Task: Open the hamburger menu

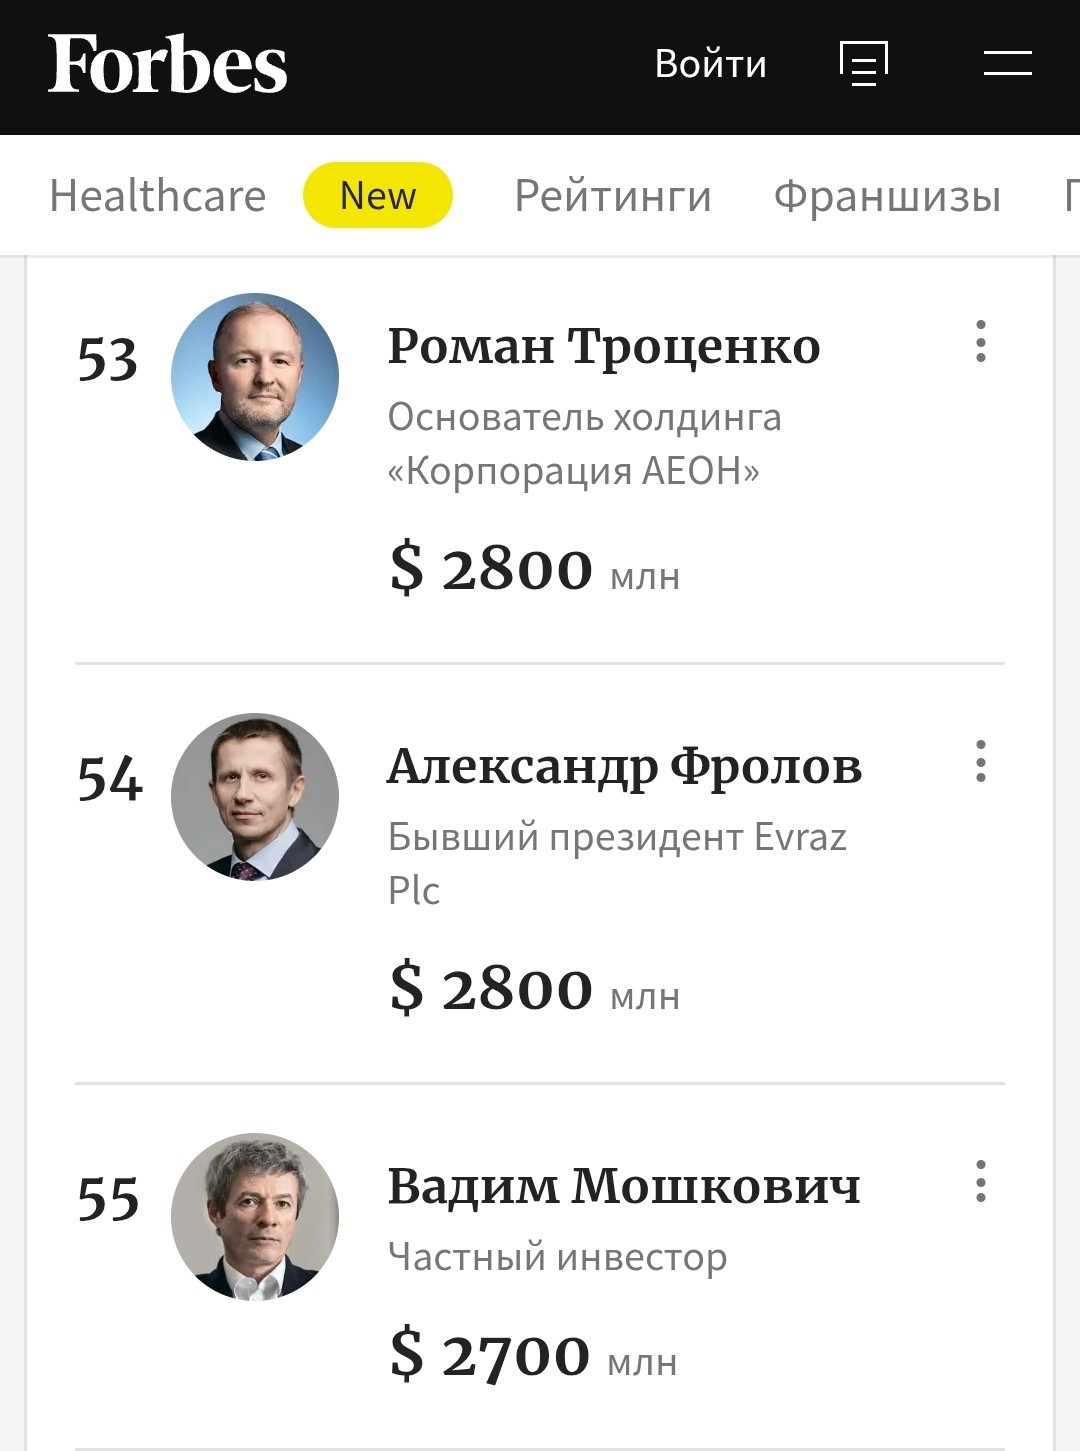Action: (x=1007, y=63)
